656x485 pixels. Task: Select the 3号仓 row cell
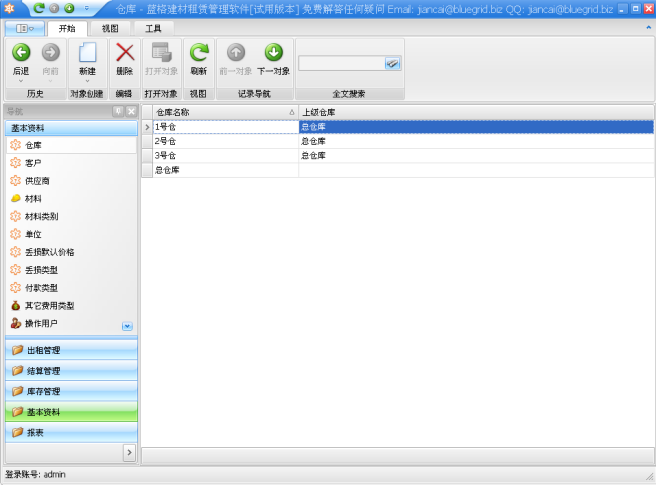pos(226,156)
